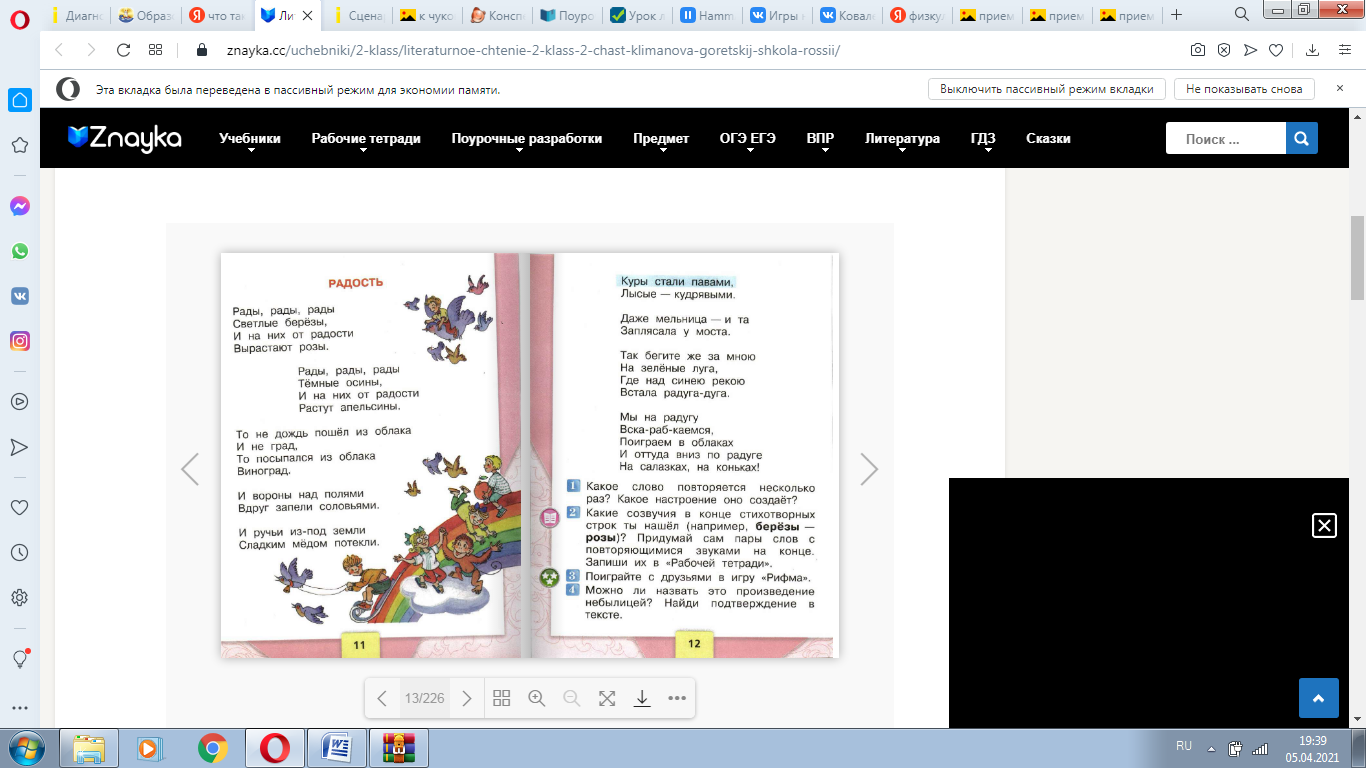Viewport: 1366px width, 768px height.
Task: Open the Speed Dial grid icon
Action: [155, 50]
